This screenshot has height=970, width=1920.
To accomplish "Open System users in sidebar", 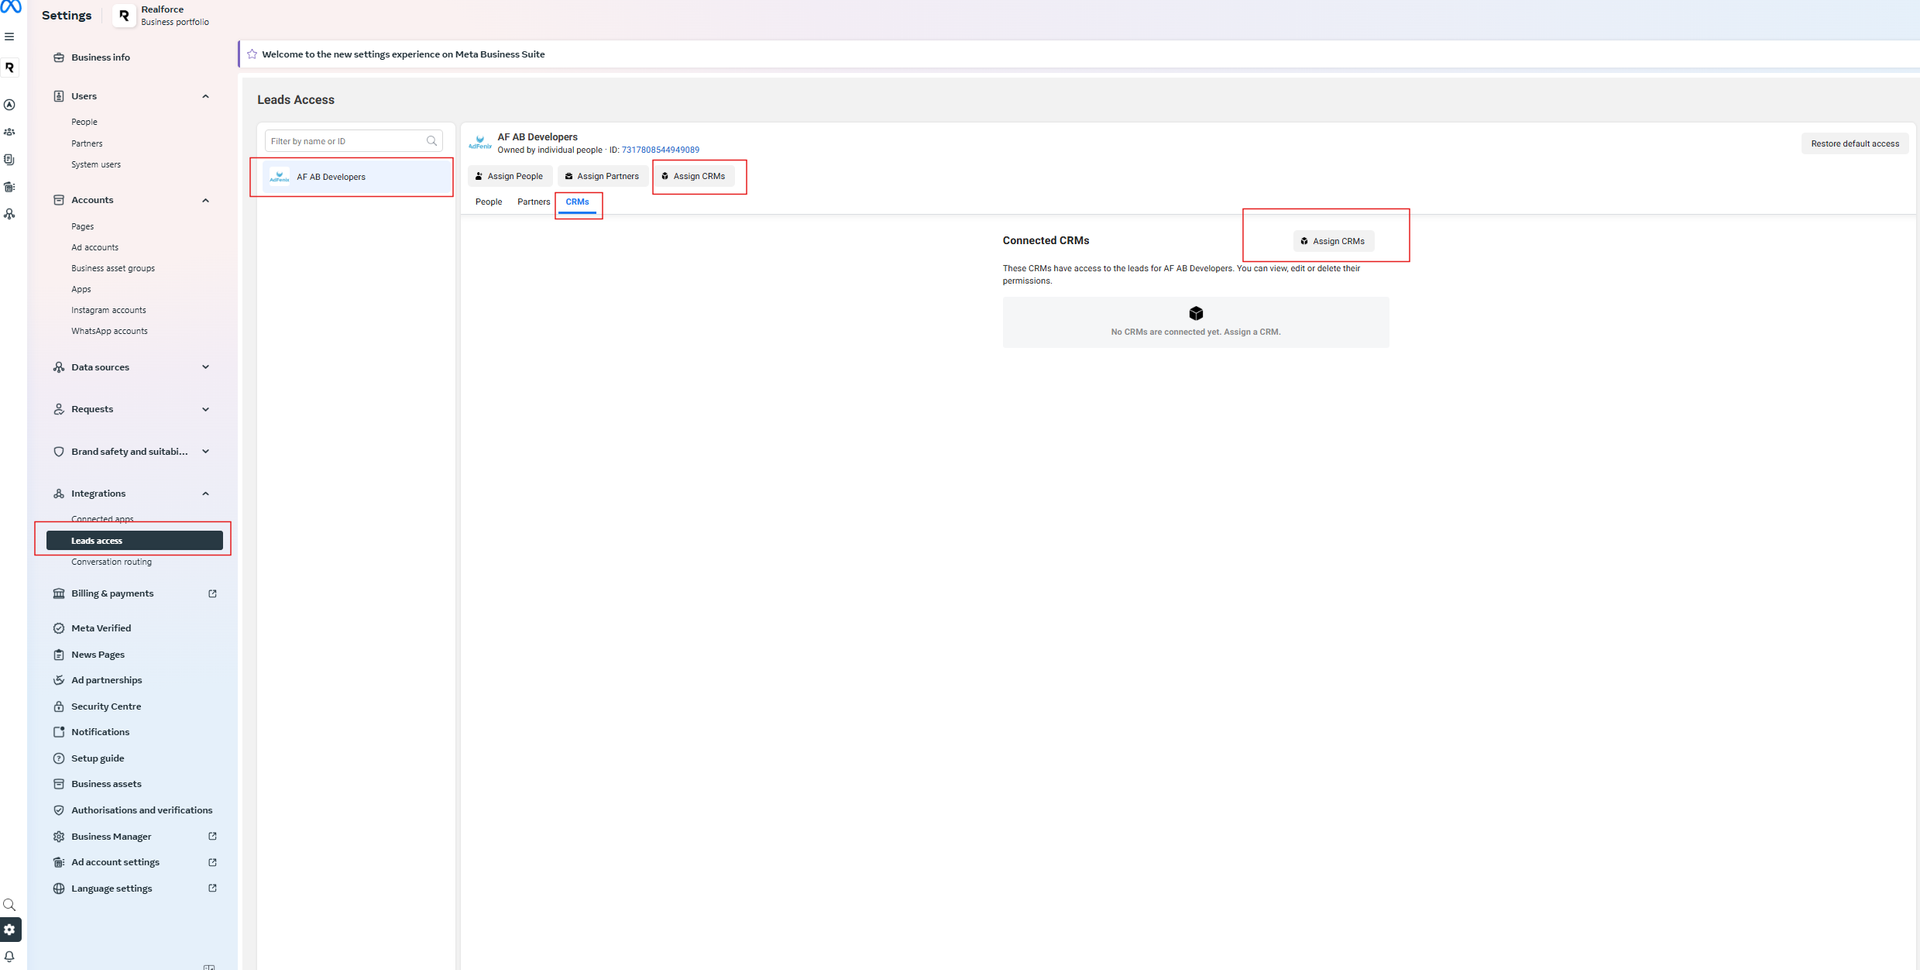I will click(x=96, y=165).
